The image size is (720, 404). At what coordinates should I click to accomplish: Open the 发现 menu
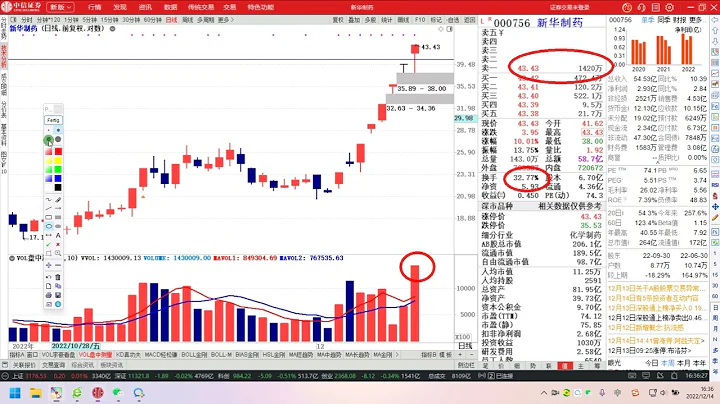[120, 7]
